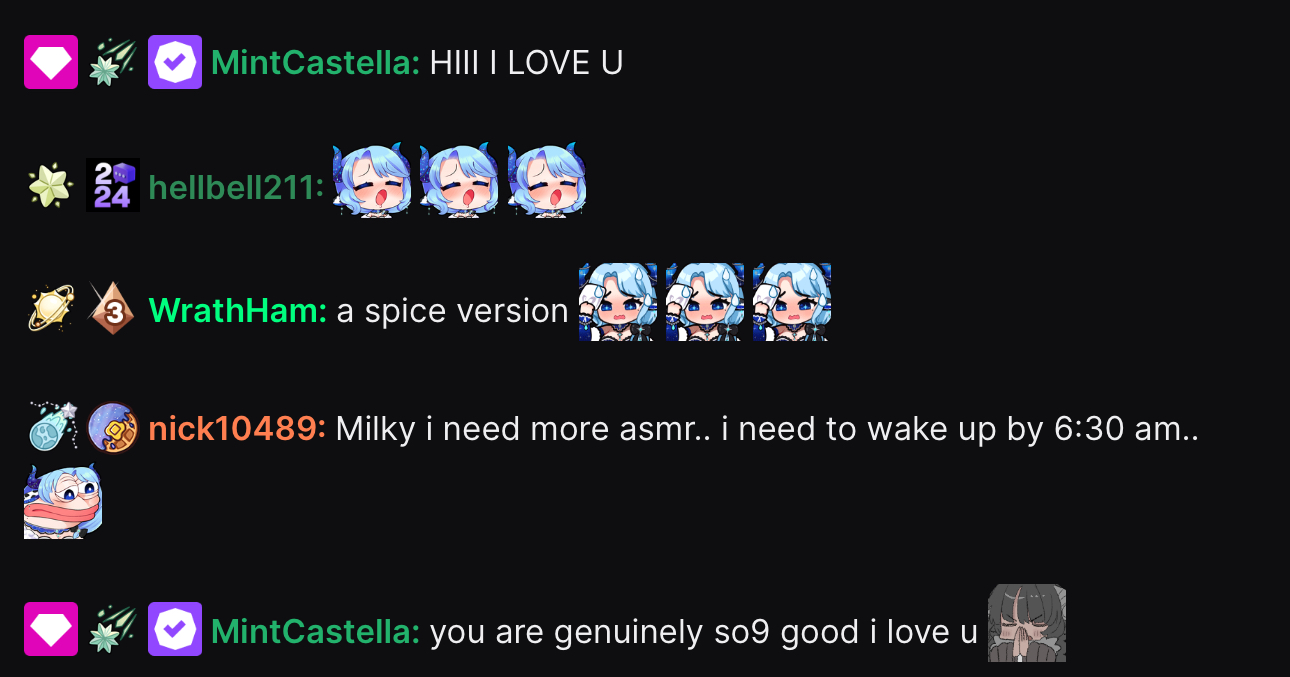Click the pink diamond badge beside first MintCastella message
This screenshot has width=1290, height=677.
point(51,62)
